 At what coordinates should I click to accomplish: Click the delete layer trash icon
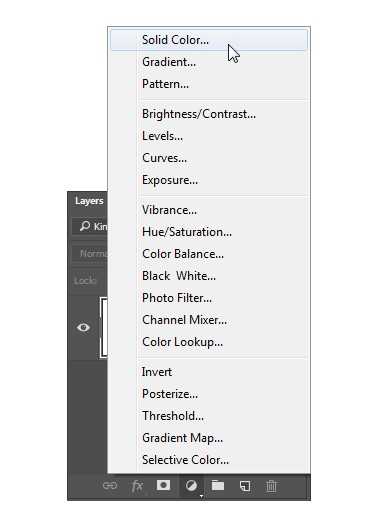tap(271, 486)
